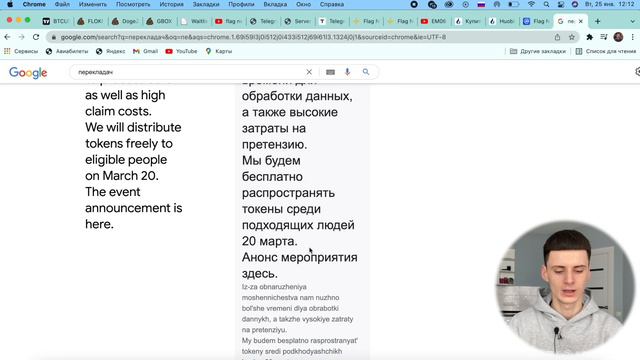Open the Extensions puzzle icon
The width and height of the screenshot is (640, 360).
pos(589,37)
